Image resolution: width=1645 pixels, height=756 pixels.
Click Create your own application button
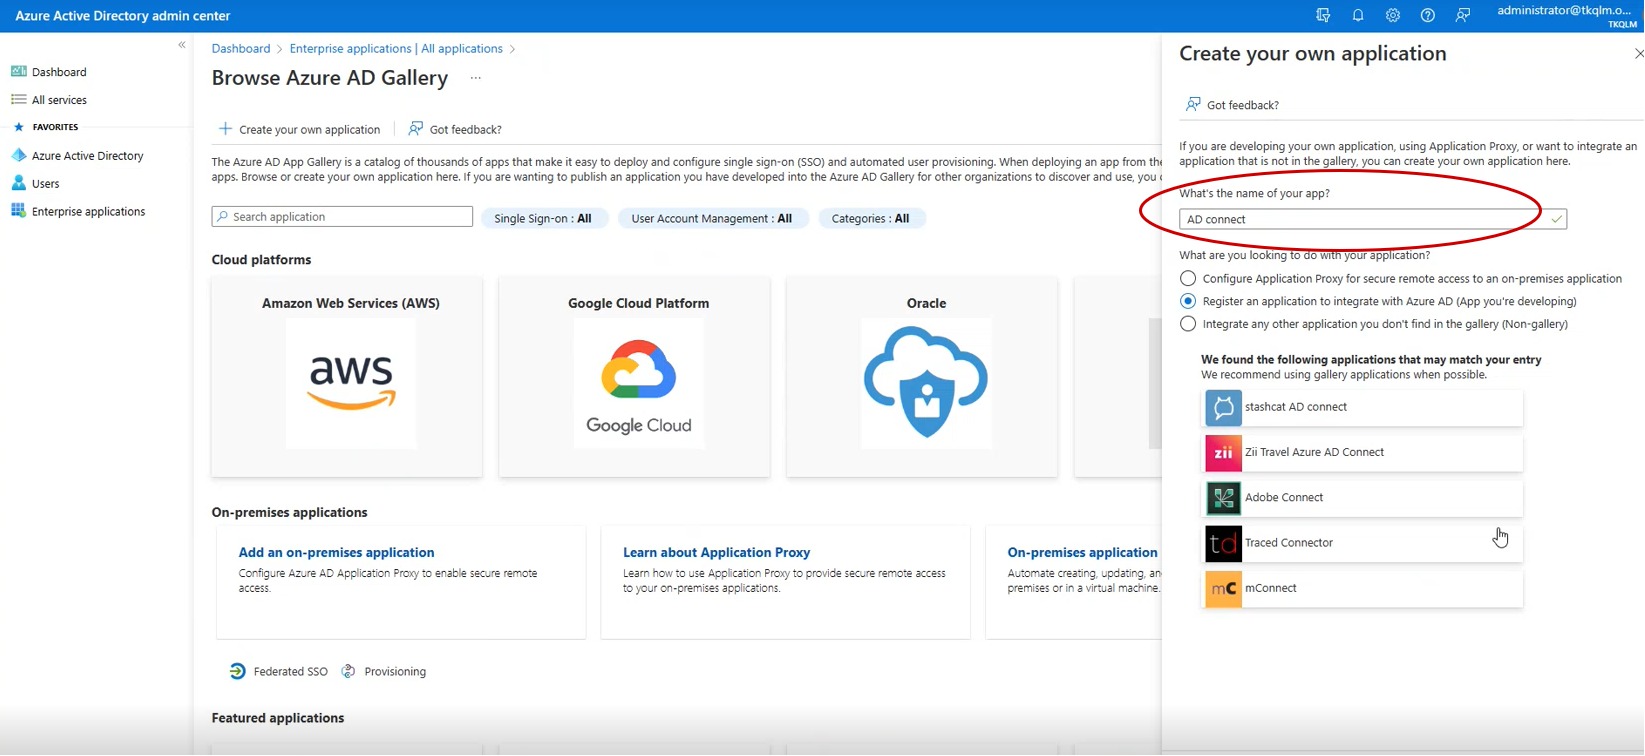pyautogui.click(x=300, y=129)
